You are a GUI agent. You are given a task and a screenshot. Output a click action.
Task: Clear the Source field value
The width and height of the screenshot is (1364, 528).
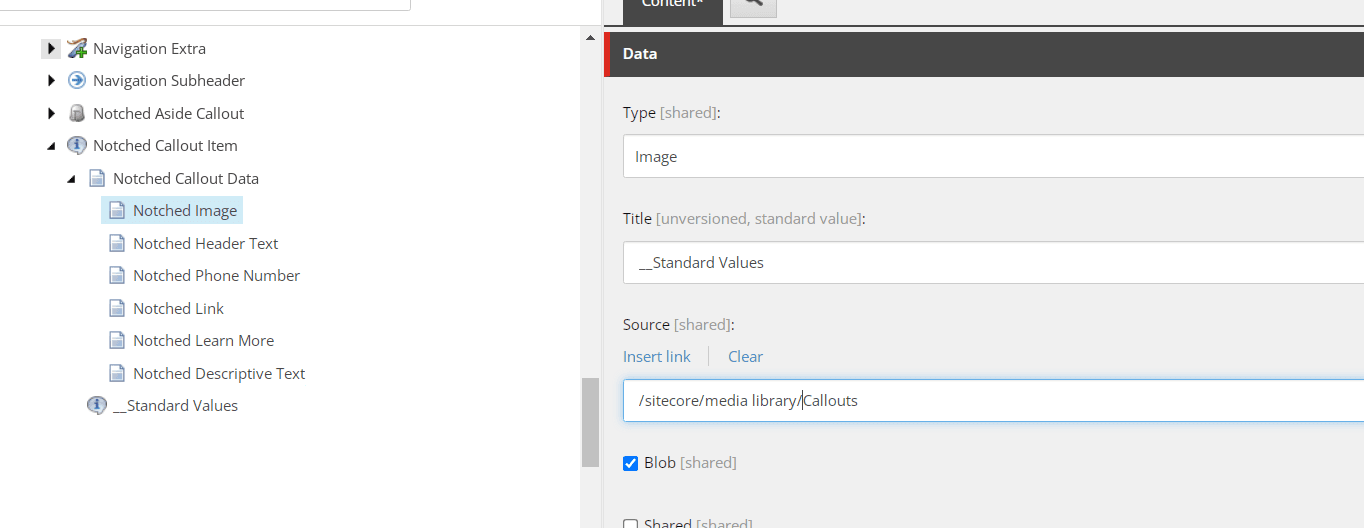745,357
